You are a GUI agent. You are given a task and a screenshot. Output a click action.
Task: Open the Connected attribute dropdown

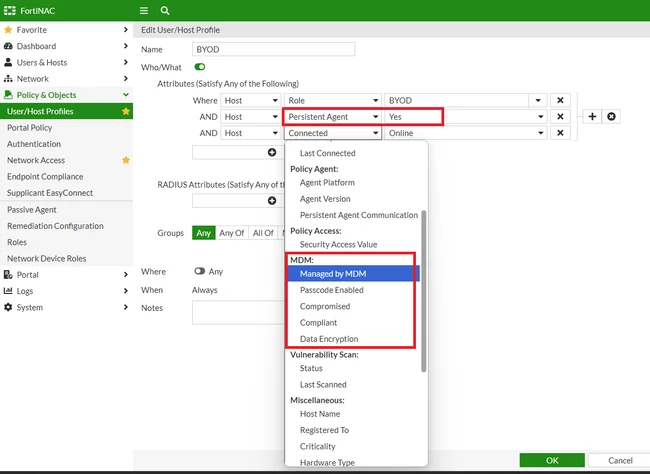tap(332, 133)
